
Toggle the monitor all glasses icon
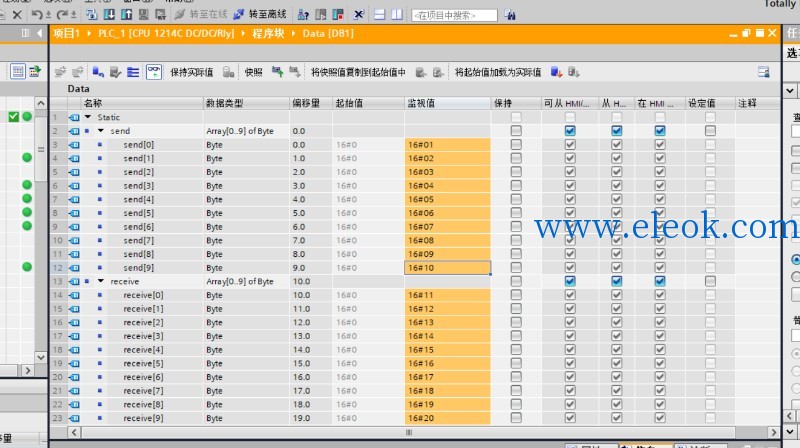coord(154,72)
